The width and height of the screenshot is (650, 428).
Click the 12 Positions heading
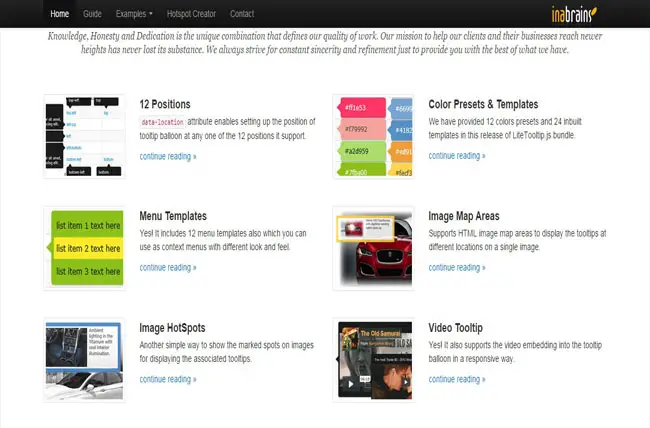point(165,104)
